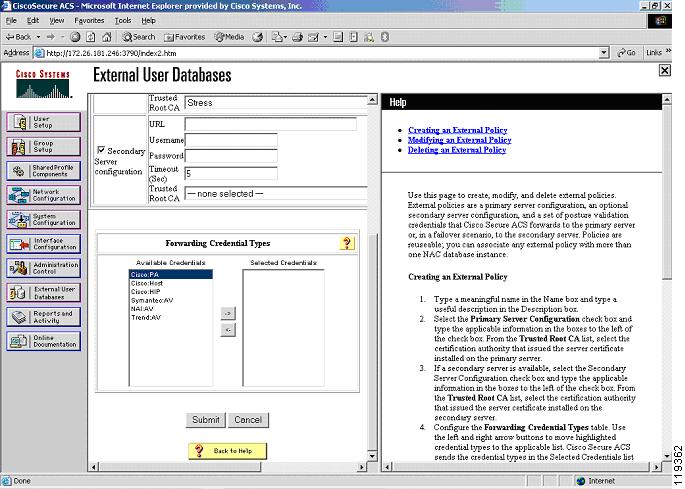Image resolution: width=685 pixels, height=489 pixels.
Task: Open the Favorites toolbar button
Action: coord(184,37)
